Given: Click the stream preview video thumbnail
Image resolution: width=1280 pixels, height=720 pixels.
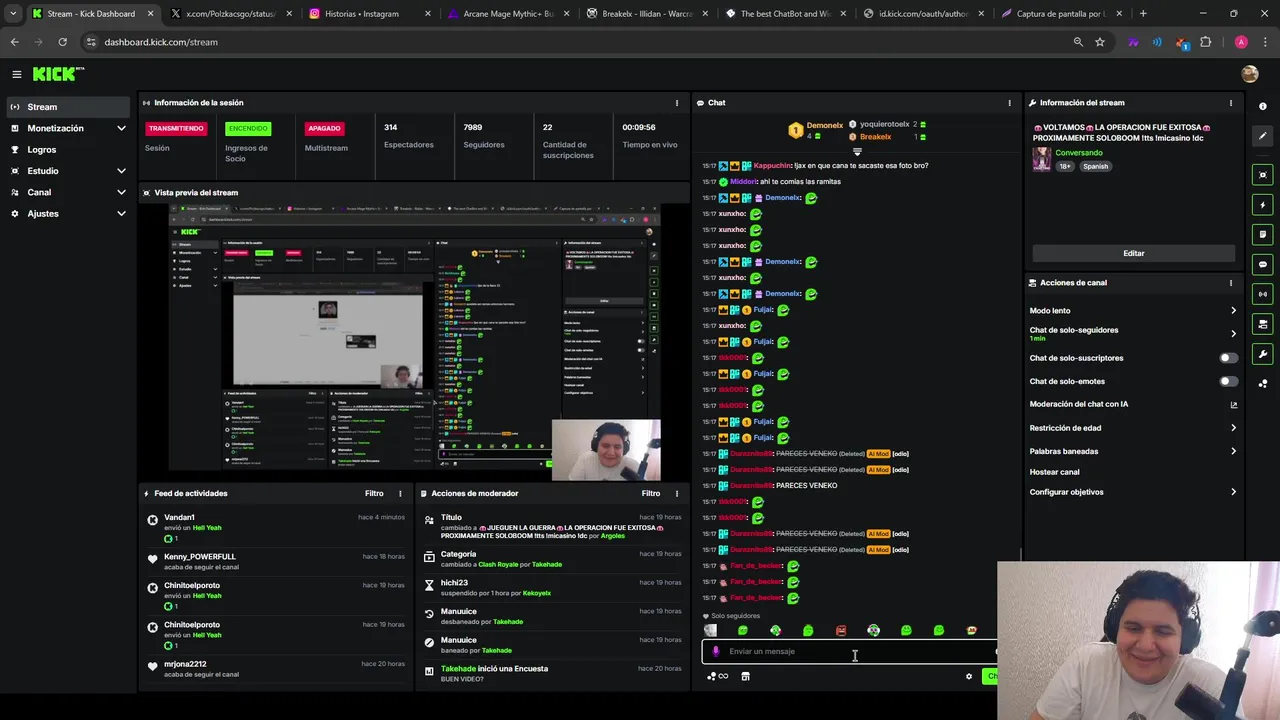Looking at the screenshot, I should pyautogui.click(x=414, y=343).
